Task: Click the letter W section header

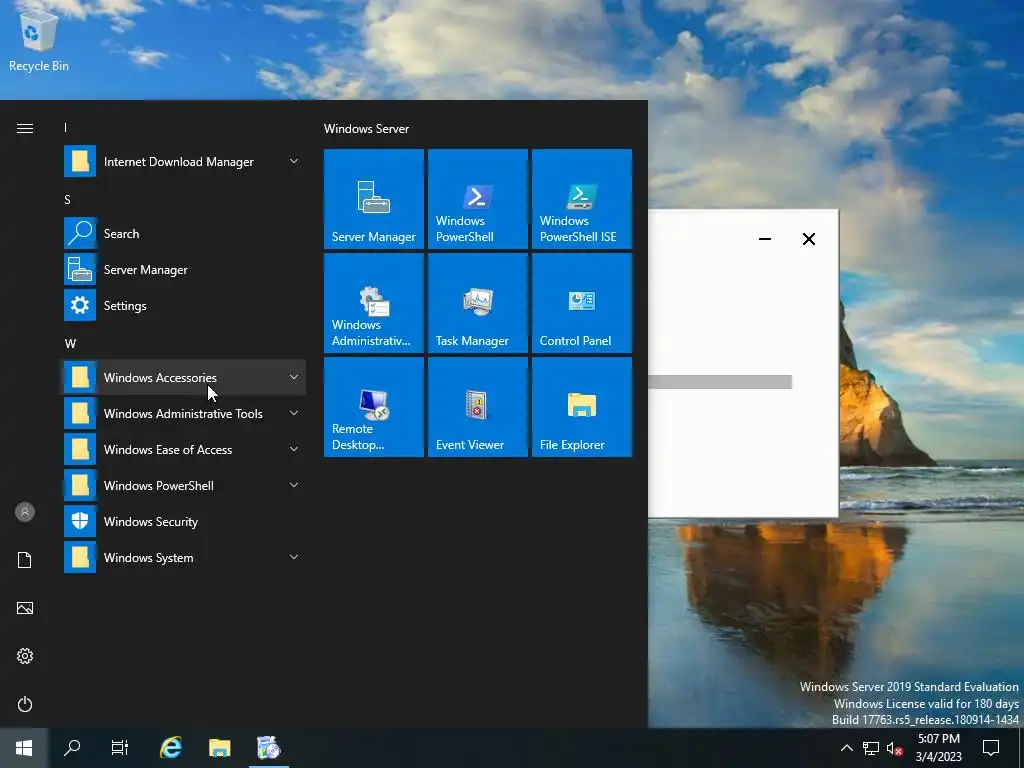Action: pyautogui.click(x=70, y=344)
